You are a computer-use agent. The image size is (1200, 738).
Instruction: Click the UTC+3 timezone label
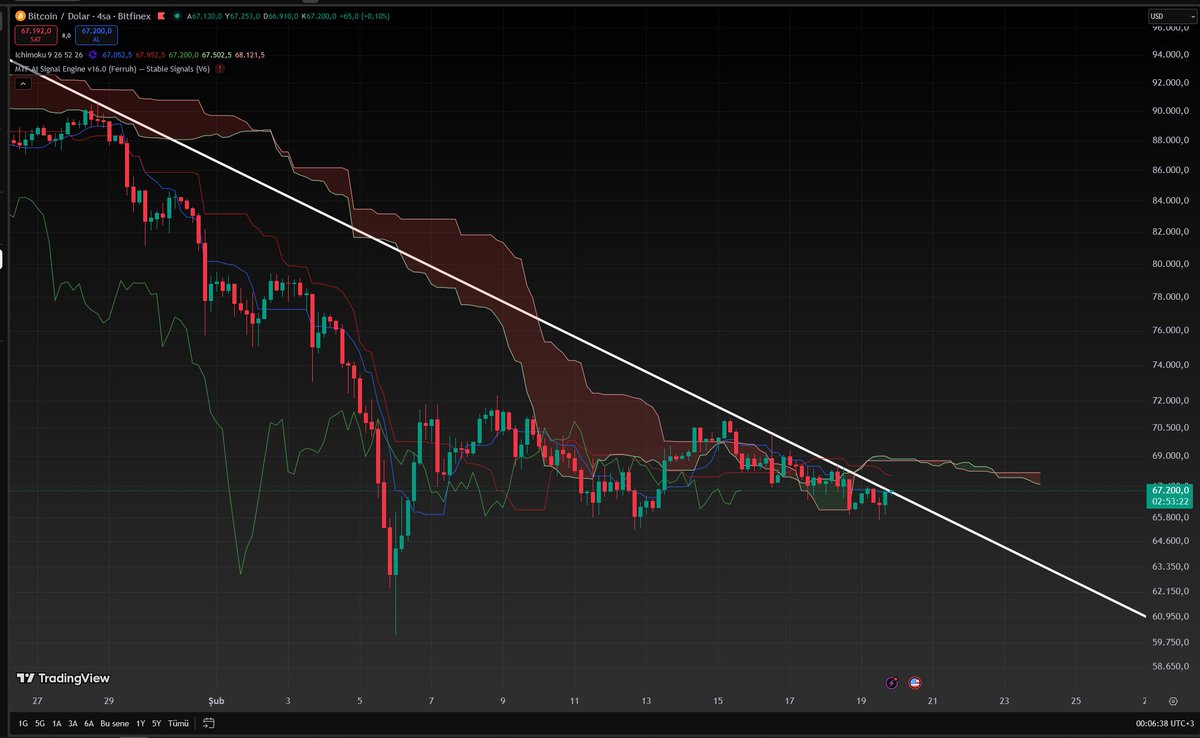1163,723
